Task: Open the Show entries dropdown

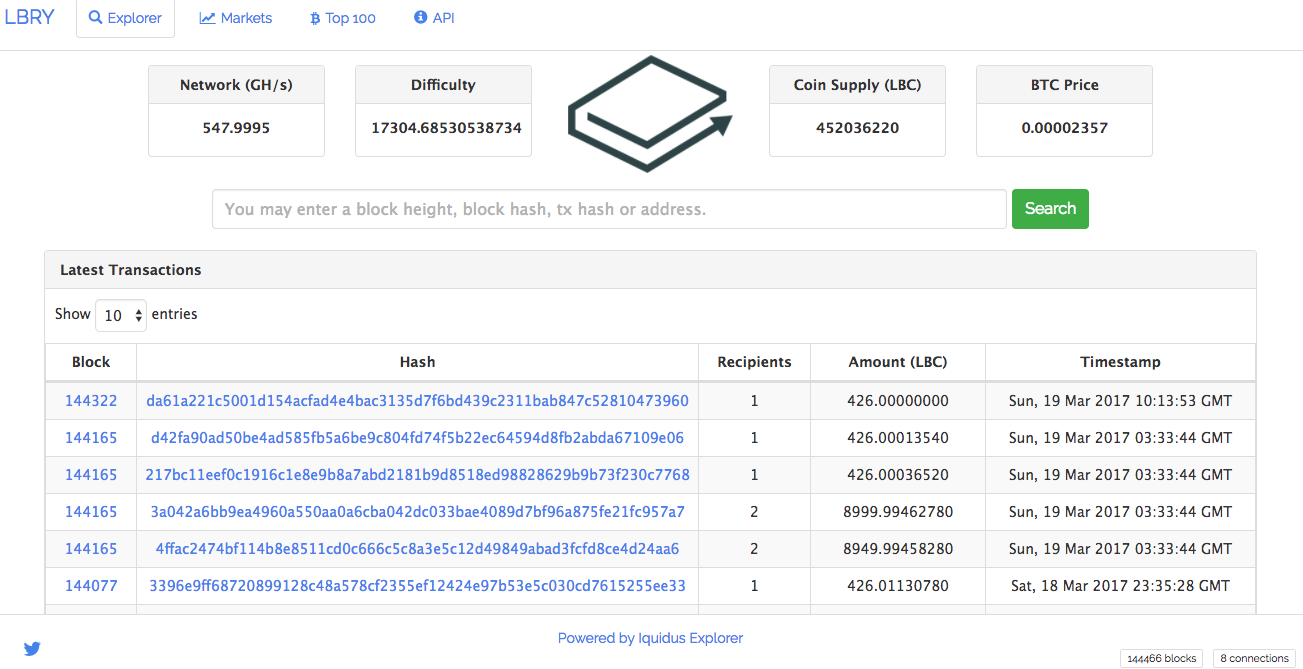Action: [121, 315]
